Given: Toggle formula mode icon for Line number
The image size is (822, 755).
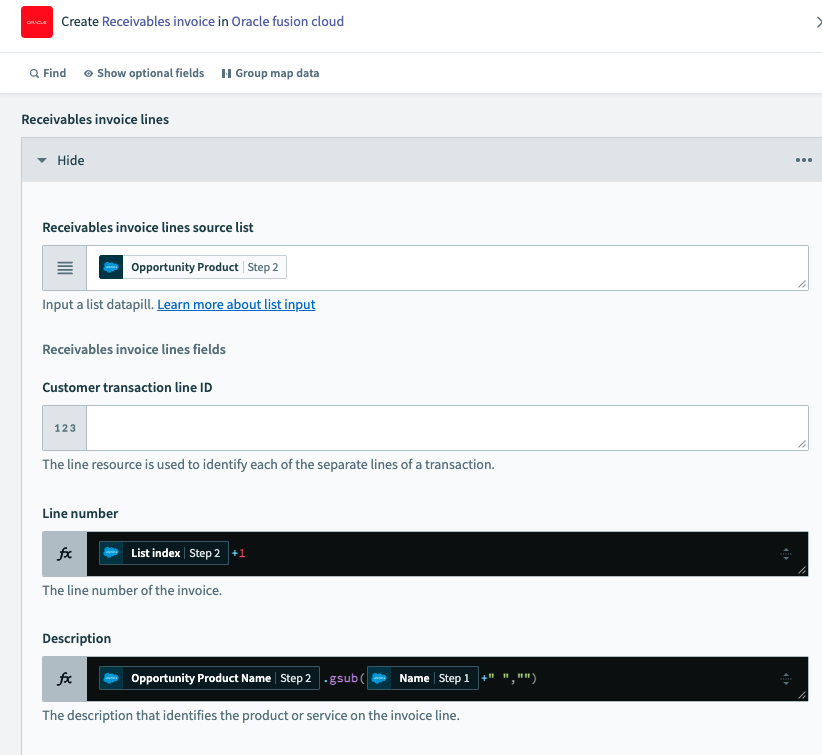Looking at the screenshot, I should point(65,554).
